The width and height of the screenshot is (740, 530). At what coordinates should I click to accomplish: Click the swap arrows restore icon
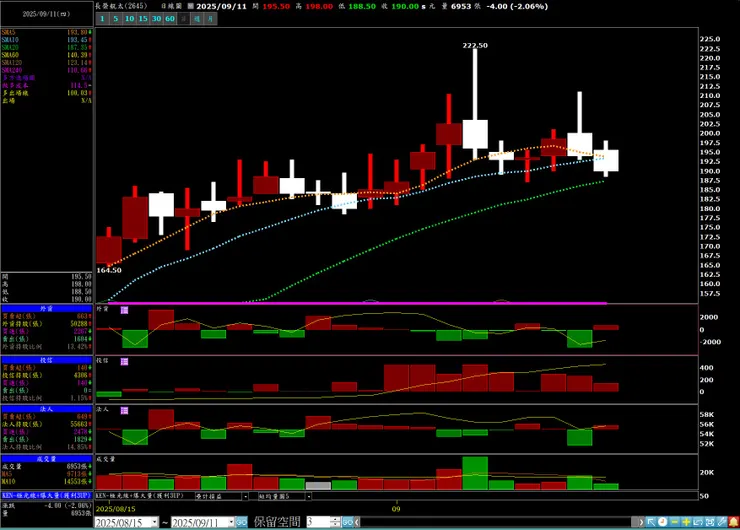coord(698,522)
